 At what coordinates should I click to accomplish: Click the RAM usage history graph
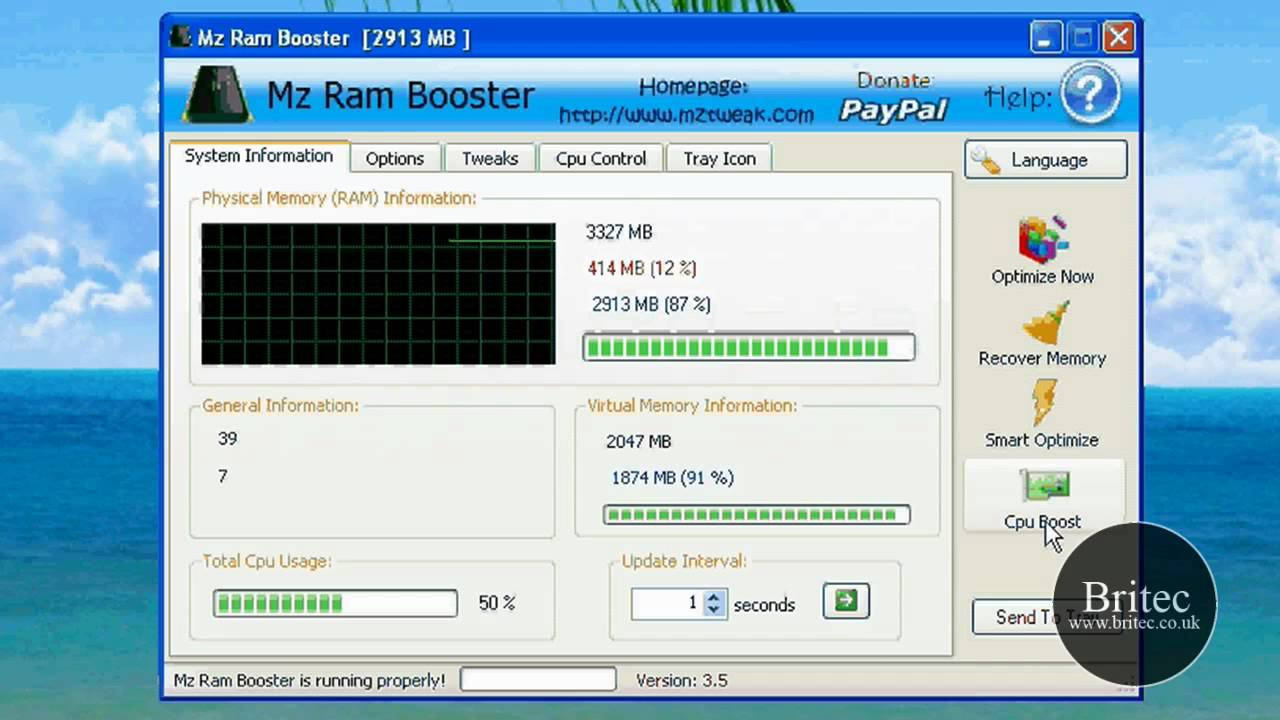pyautogui.click(x=378, y=294)
